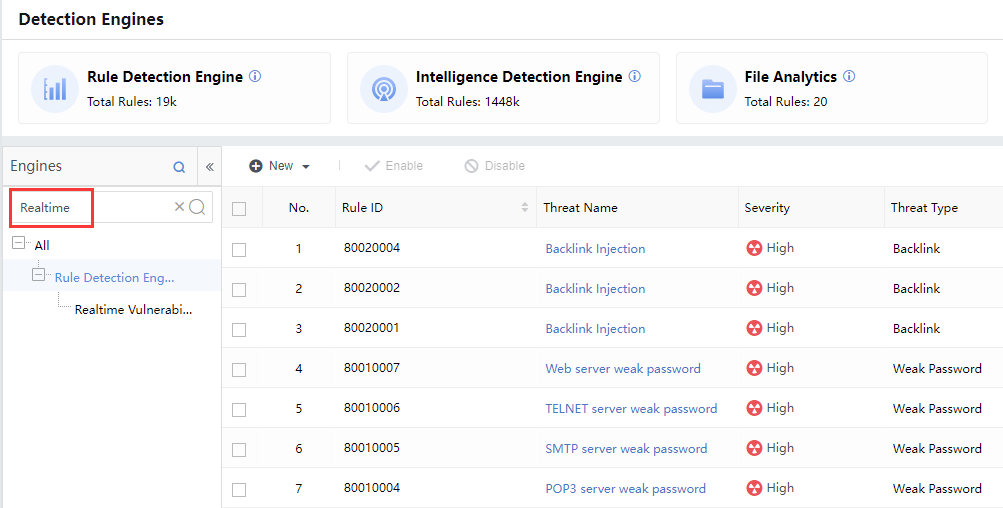Collapse the All tree node

(x=19, y=244)
